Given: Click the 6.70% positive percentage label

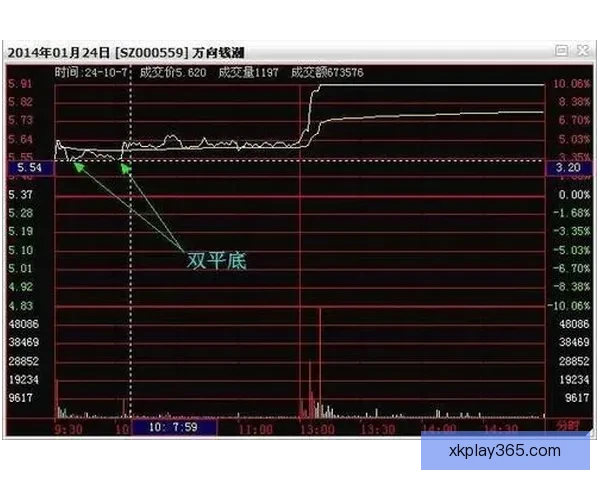Looking at the screenshot, I should [574, 120].
